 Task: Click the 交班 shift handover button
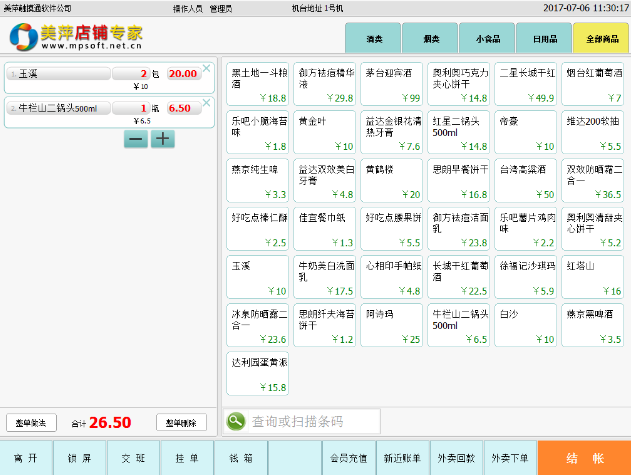click(133, 458)
